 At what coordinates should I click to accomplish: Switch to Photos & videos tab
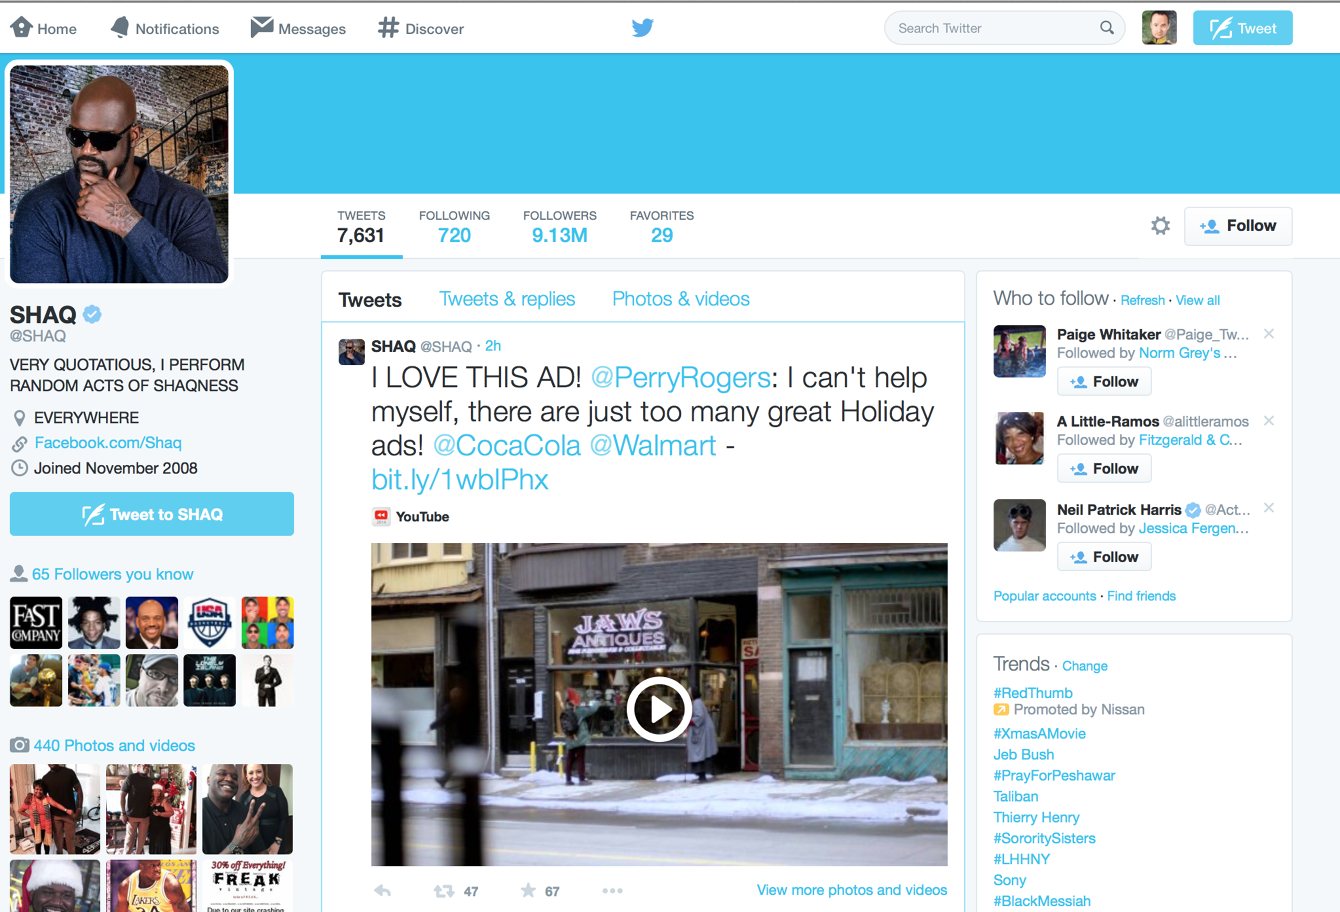[681, 299]
